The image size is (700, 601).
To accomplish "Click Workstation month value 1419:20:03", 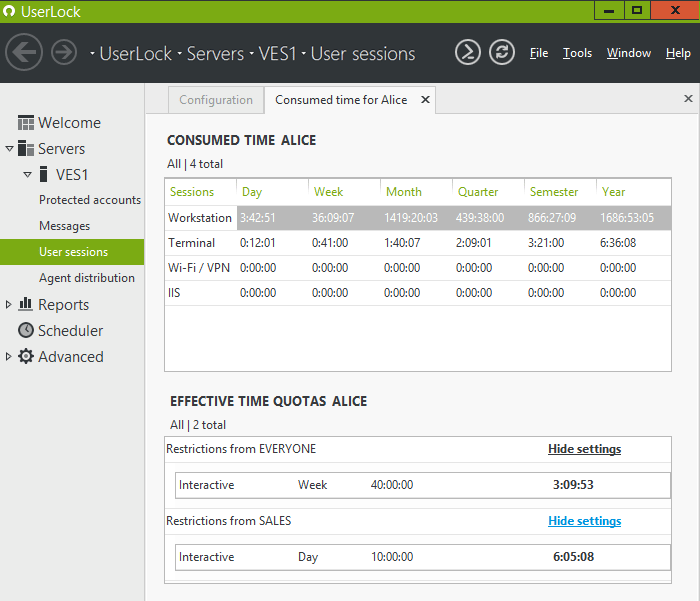I will point(411,218).
